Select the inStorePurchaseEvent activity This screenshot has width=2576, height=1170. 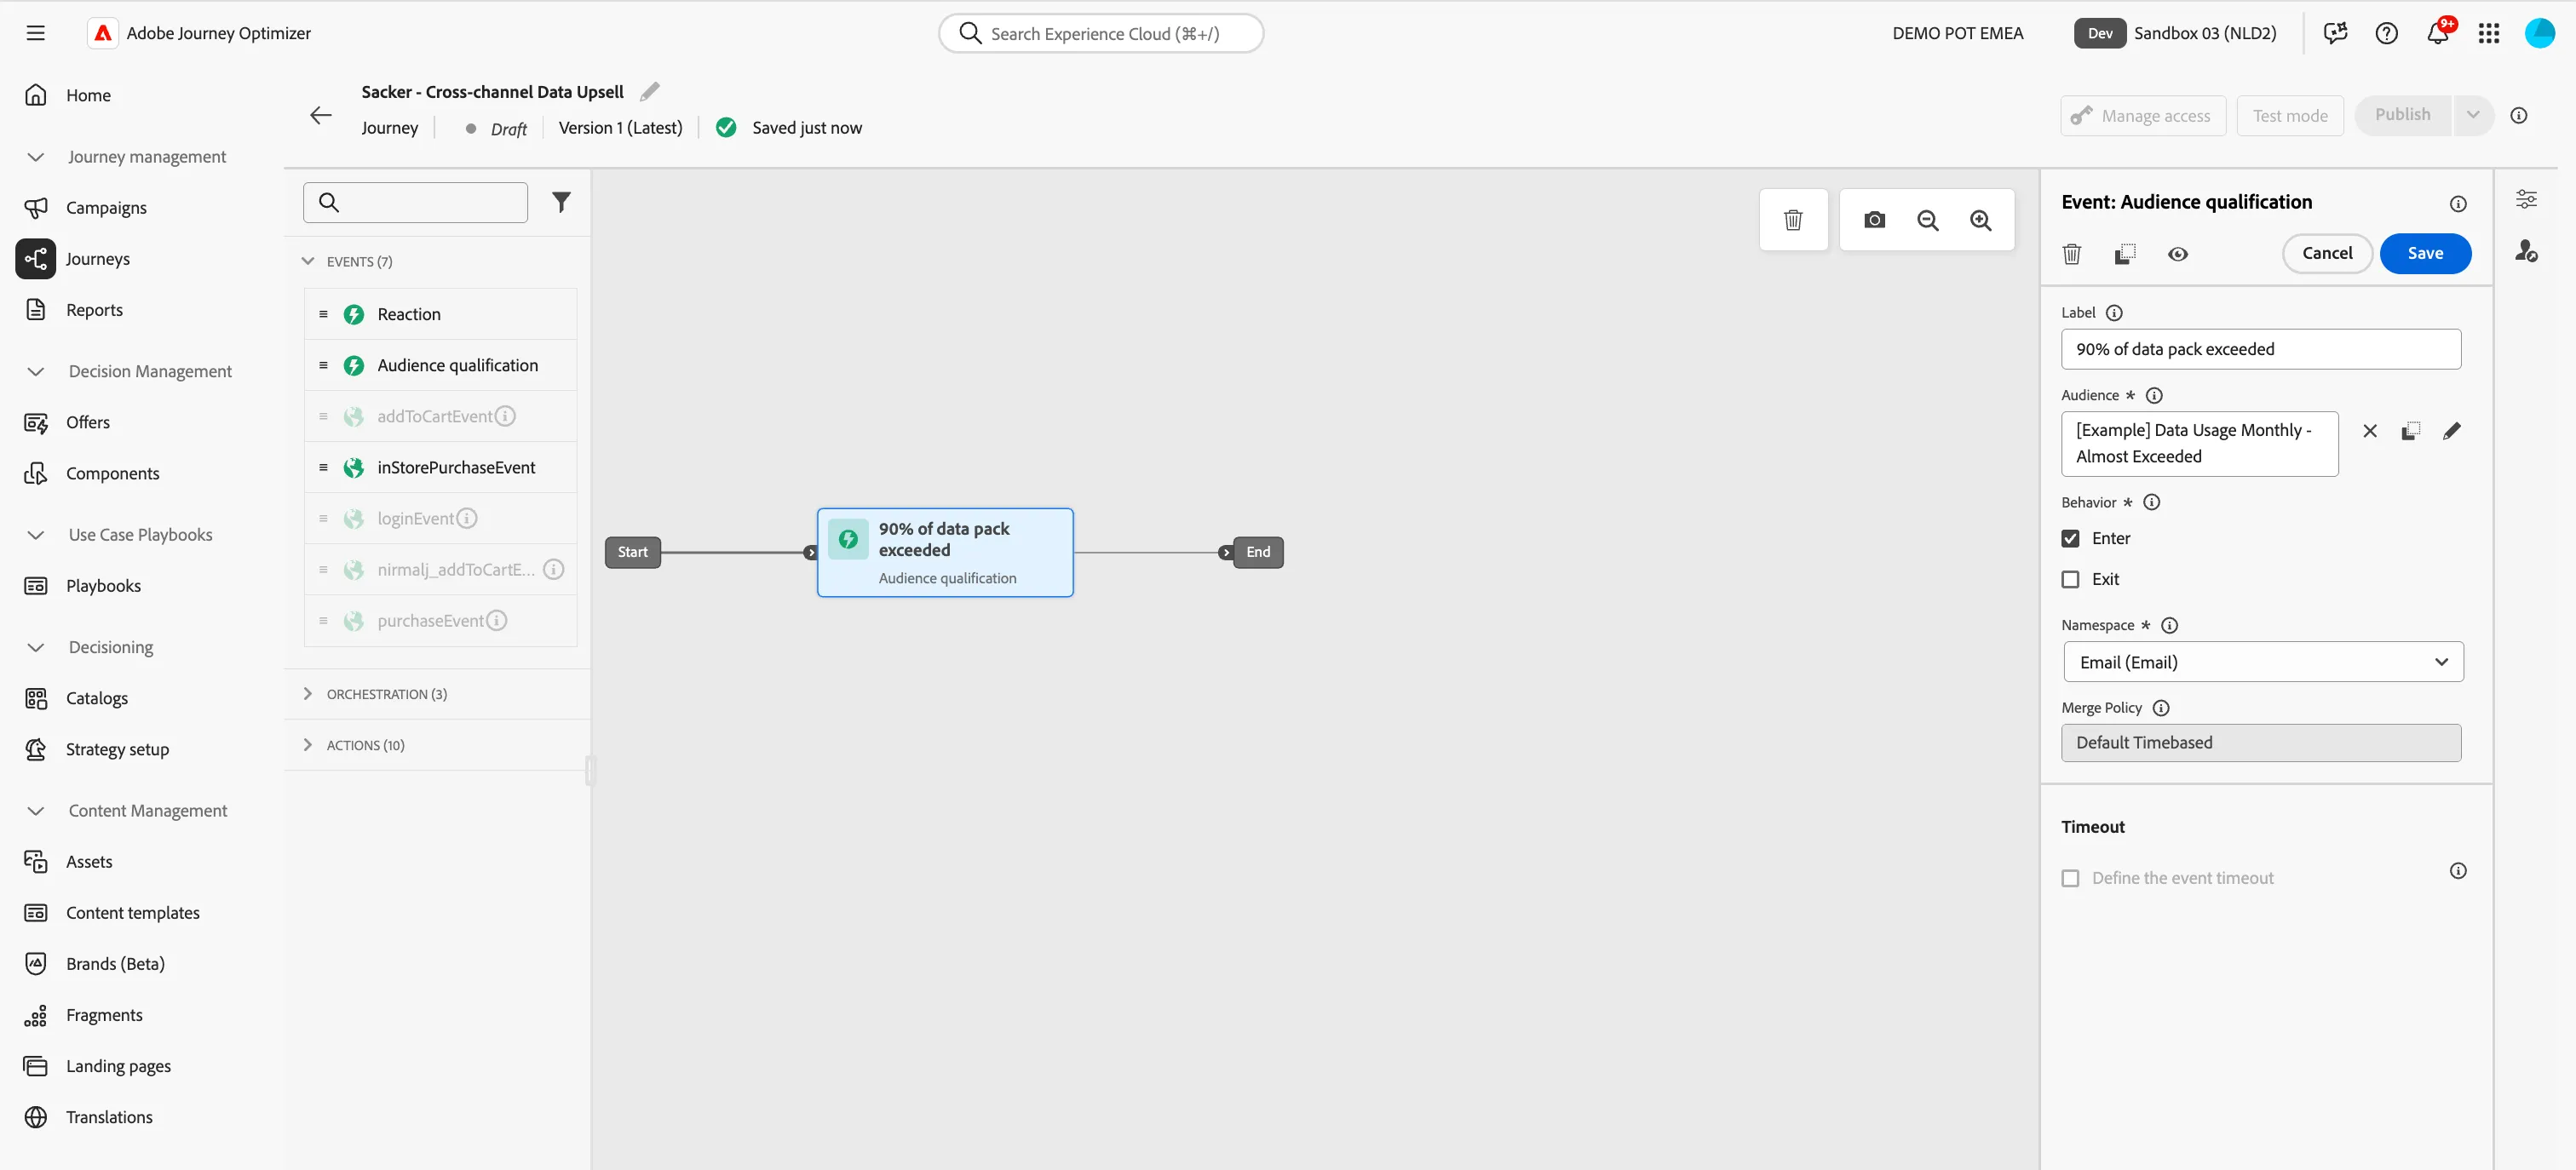440,467
